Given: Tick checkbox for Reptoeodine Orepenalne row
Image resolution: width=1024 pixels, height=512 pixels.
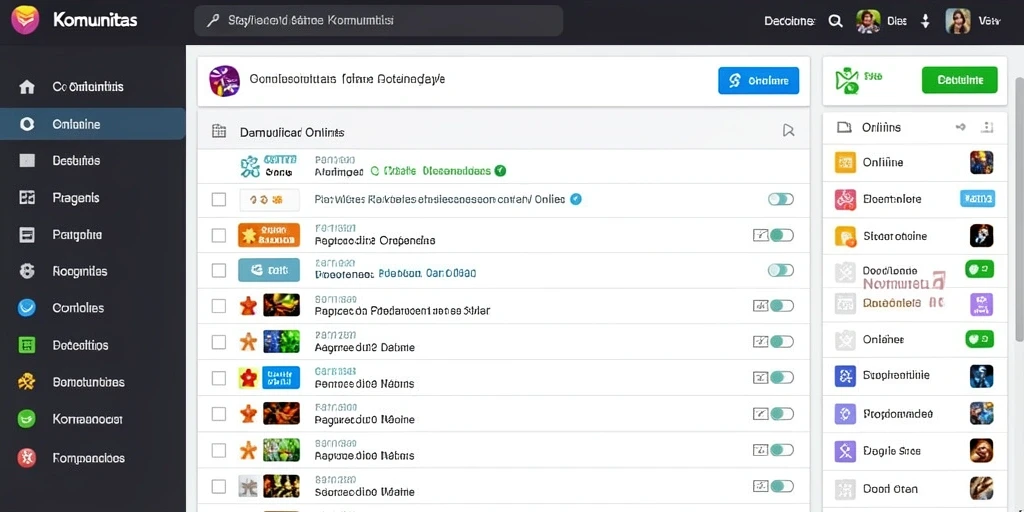Looking at the screenshot, I should click(219, 235).
